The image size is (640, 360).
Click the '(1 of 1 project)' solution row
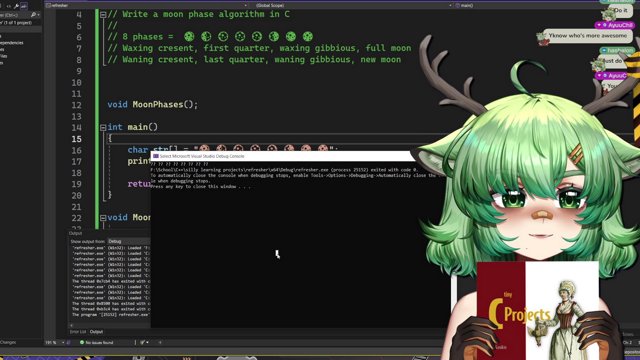click(16, 23)
